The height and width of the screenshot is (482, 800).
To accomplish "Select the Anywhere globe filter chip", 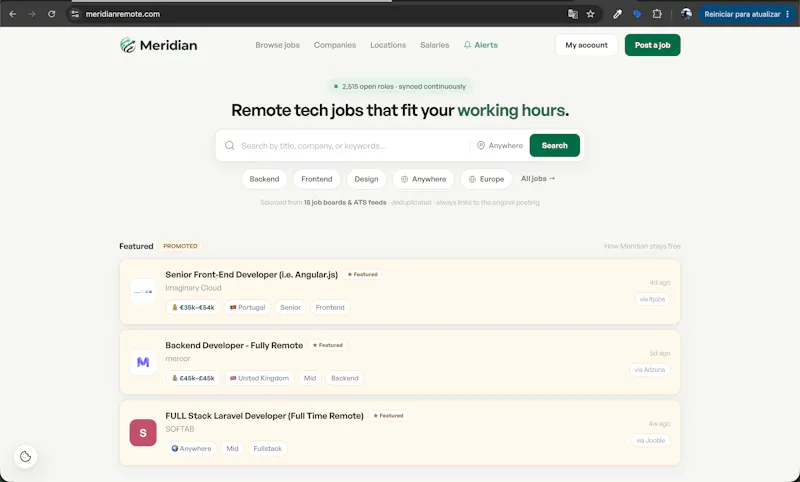I will coord(423,179).
